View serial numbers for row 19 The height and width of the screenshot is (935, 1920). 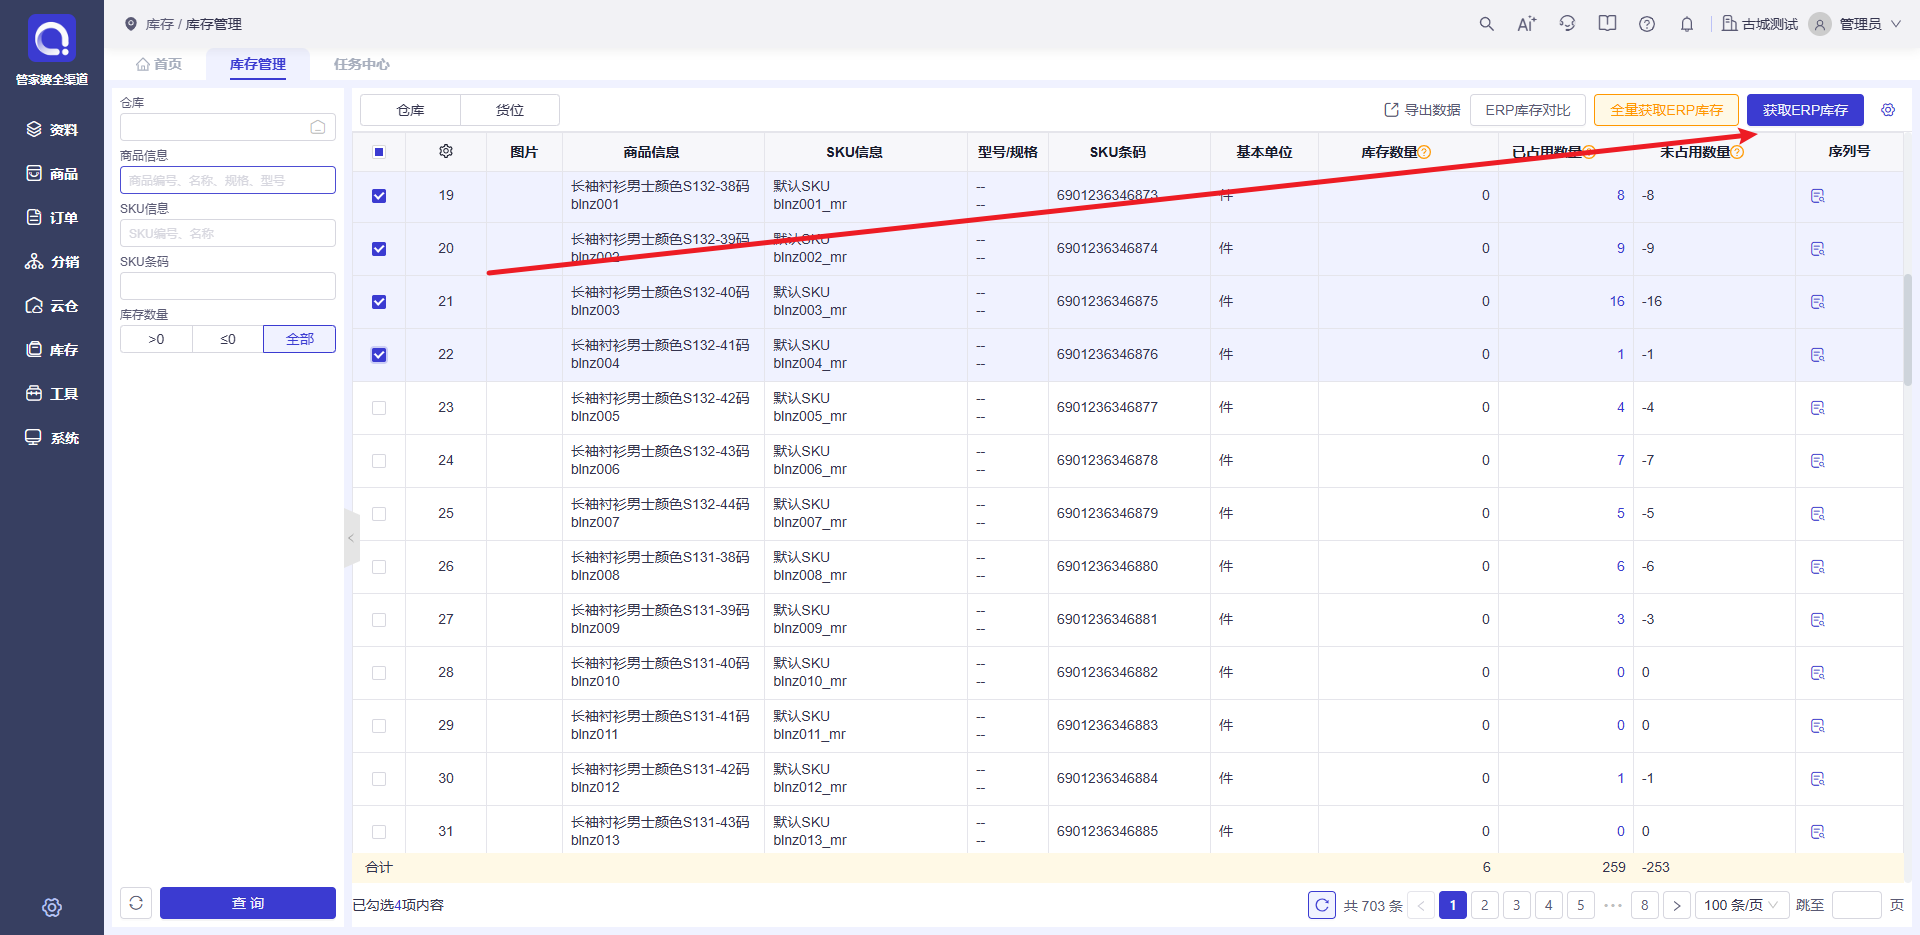tap(1818, 196)
